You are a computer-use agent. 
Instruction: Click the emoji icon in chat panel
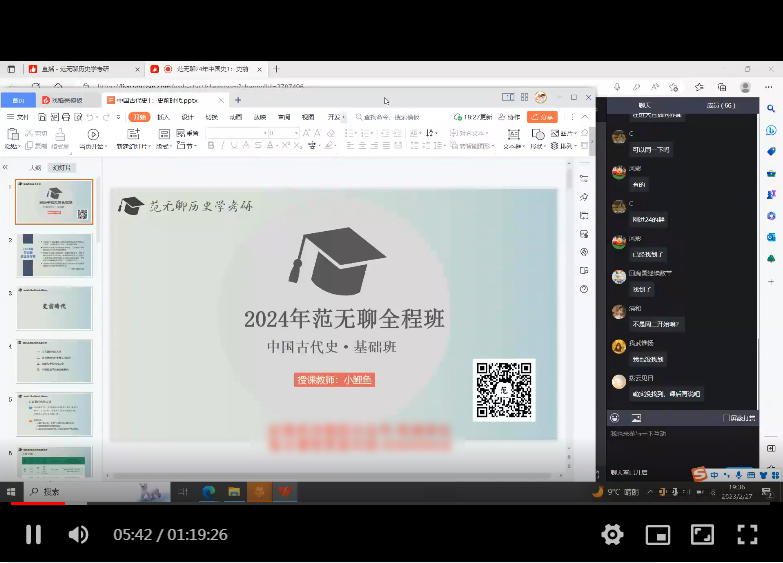[x=615, y=418]
